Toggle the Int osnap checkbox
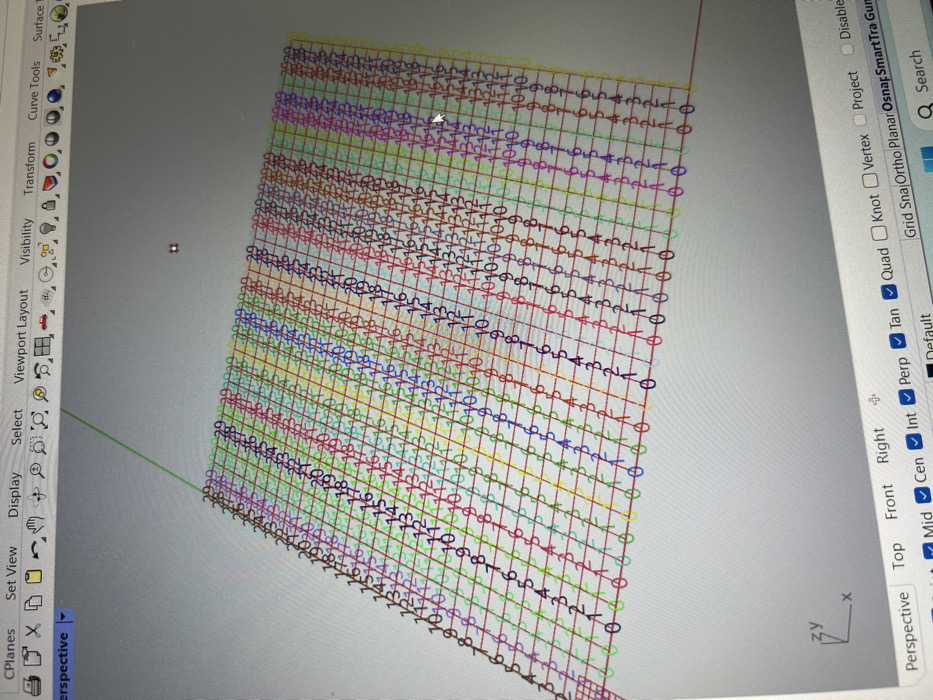The width and height of the screenshot is (933, 700). click(915, 442)
